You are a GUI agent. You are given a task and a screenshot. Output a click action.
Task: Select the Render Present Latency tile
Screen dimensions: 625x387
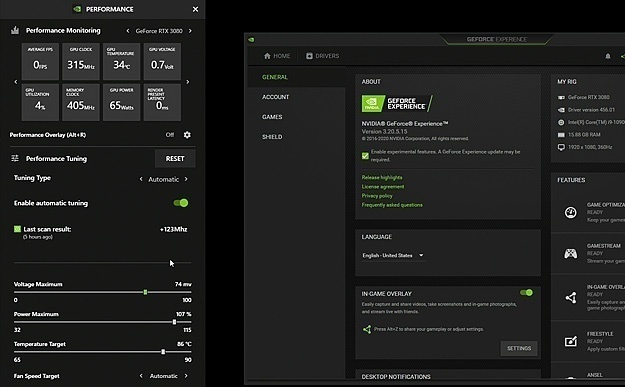click(162, 102)
